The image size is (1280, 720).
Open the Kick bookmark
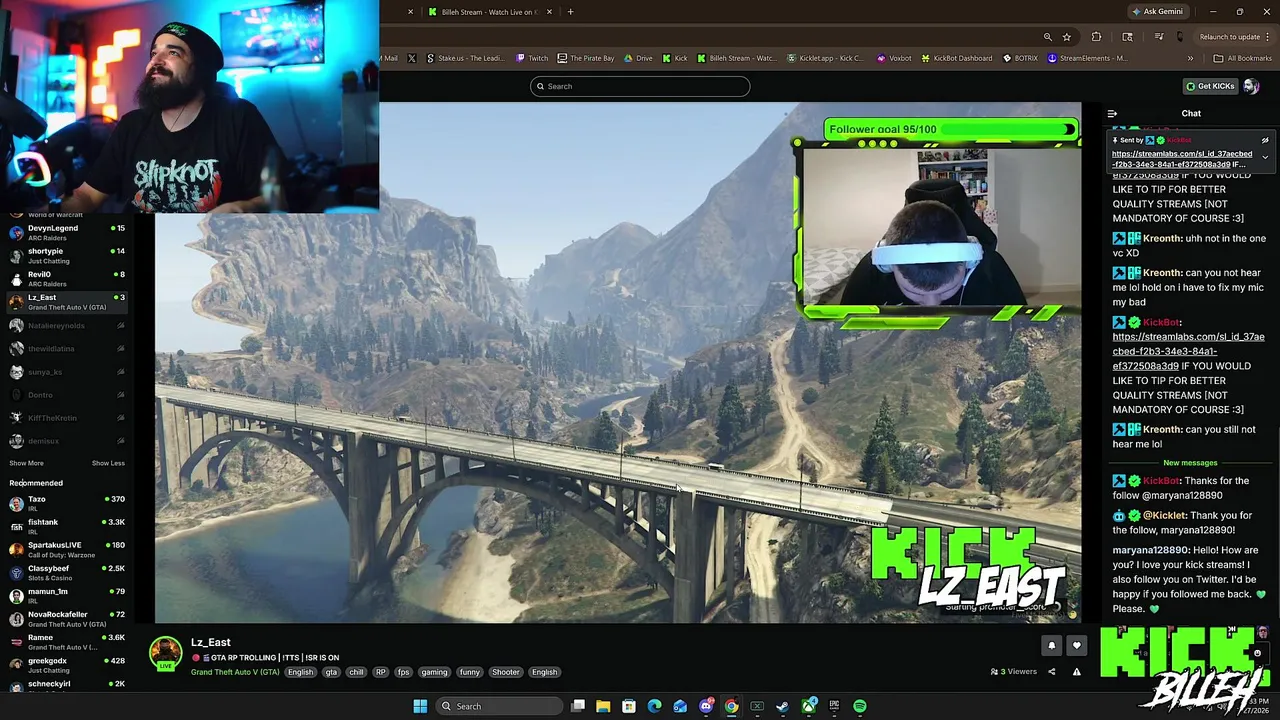point(675,58)
